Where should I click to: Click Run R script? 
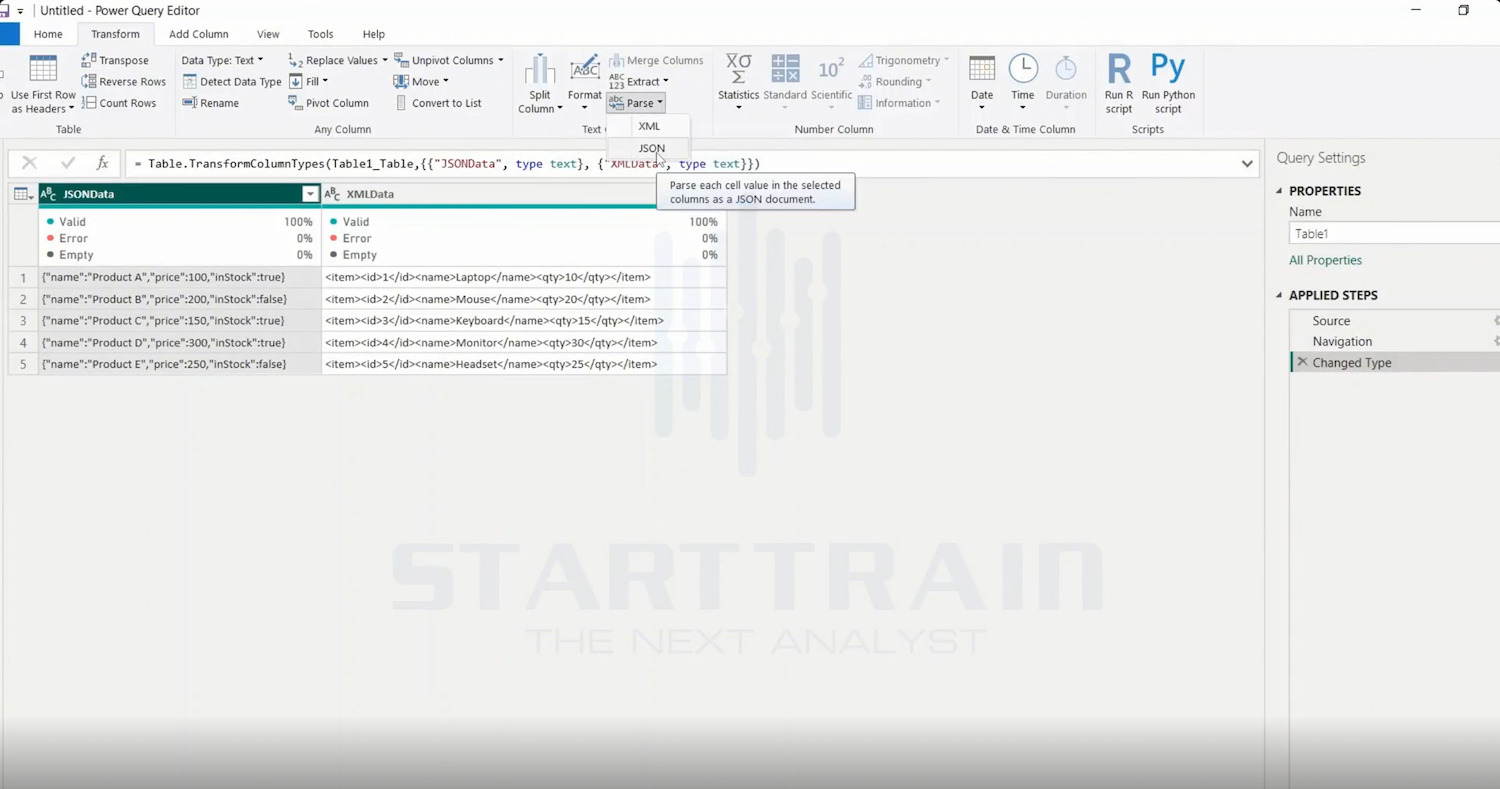(x=1119, y=85)
